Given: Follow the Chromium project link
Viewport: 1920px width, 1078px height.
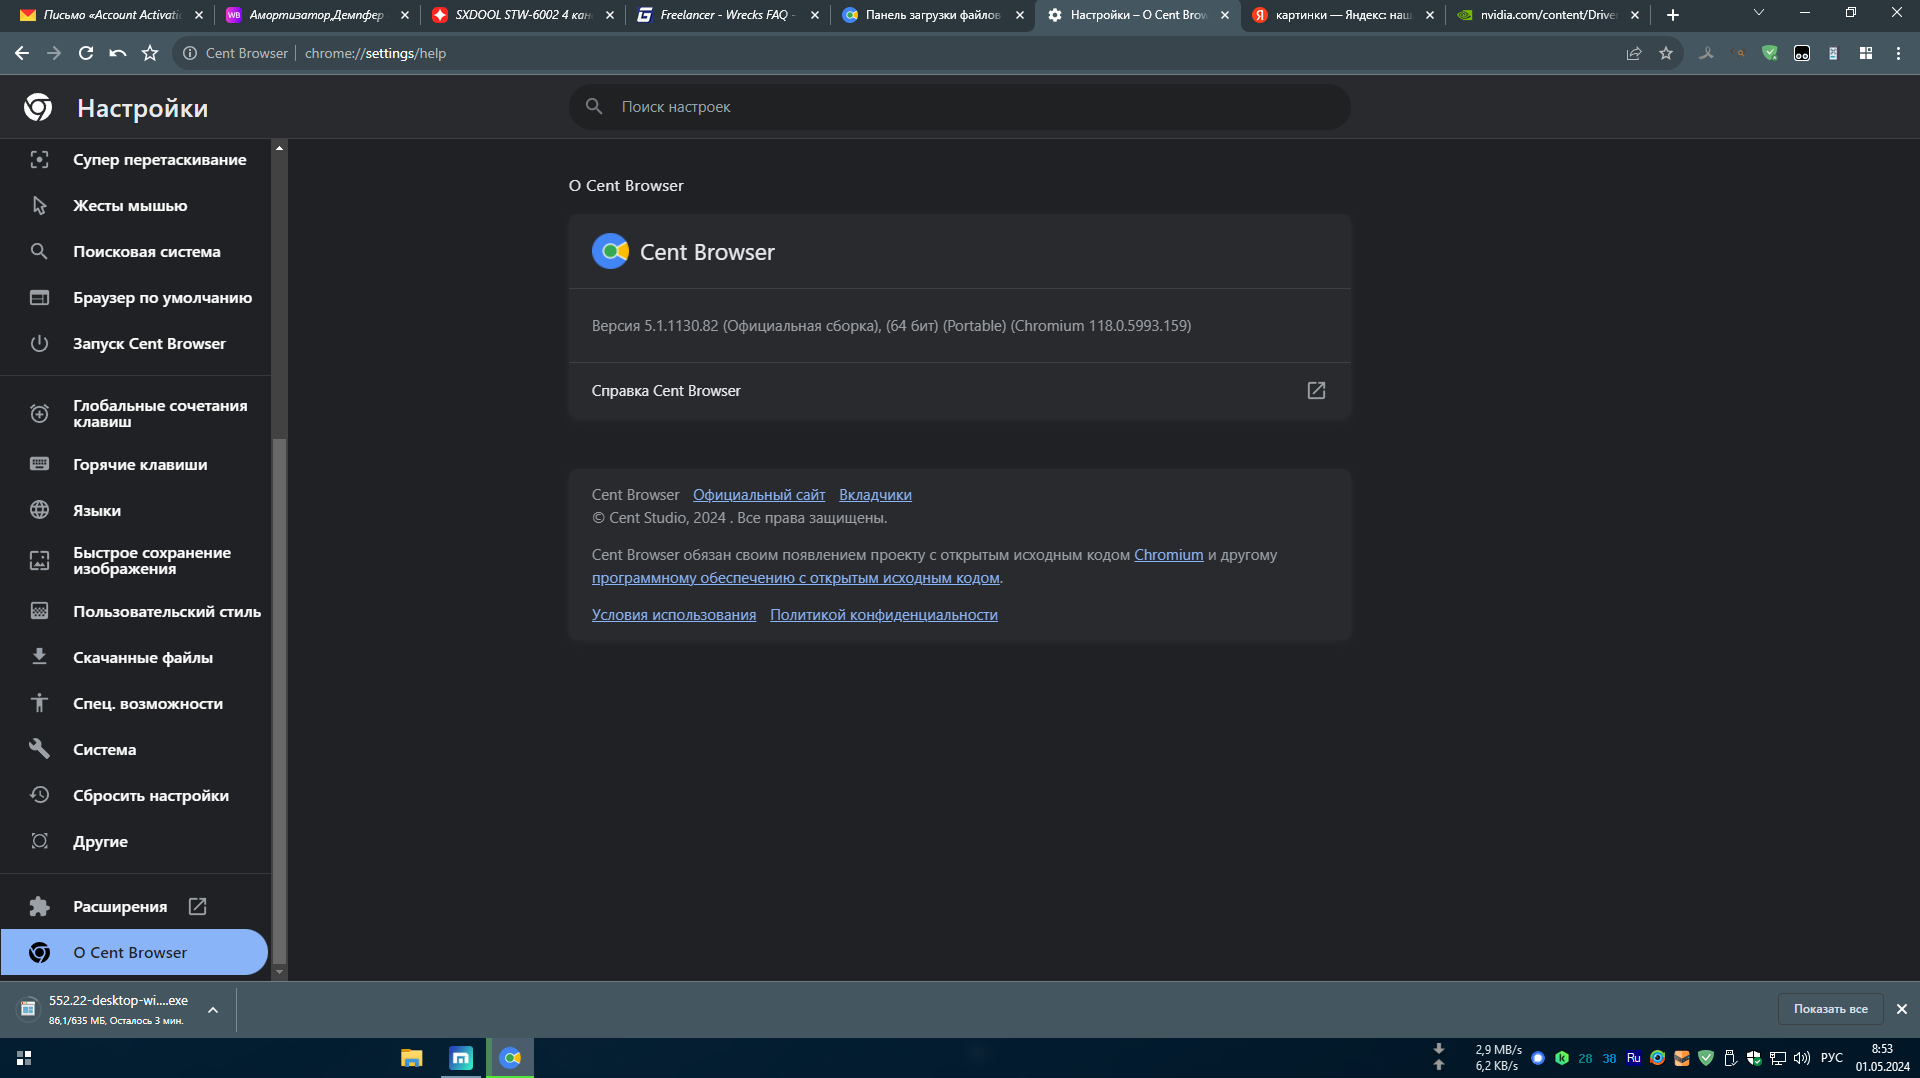Looking at the screenshot, I should (x=1168, y=555).
